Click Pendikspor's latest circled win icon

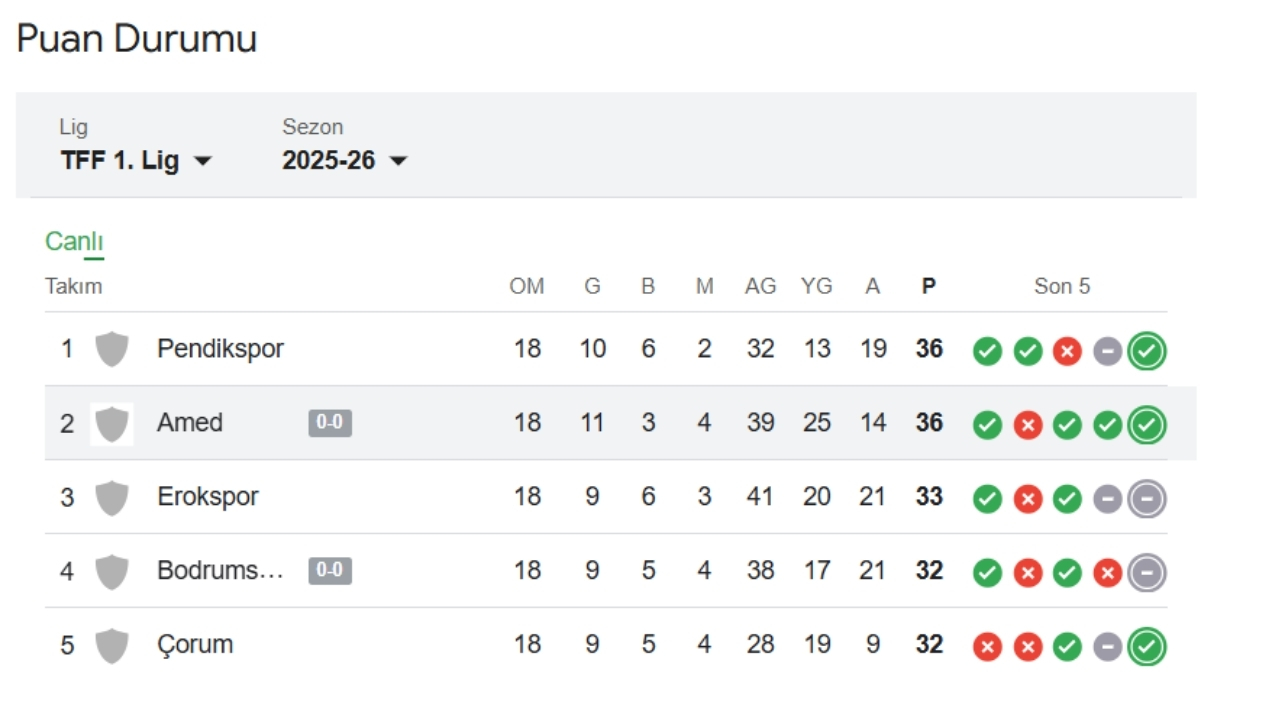coord(1147,351)
